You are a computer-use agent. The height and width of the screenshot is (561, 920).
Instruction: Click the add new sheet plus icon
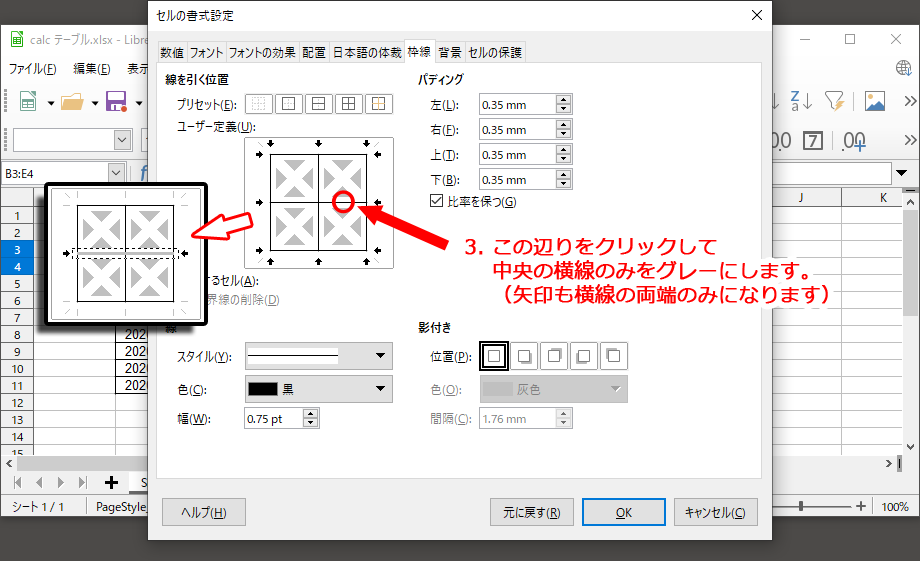click(x=111, y=482)
